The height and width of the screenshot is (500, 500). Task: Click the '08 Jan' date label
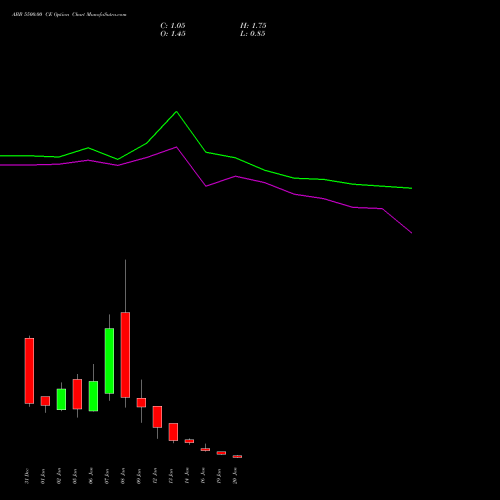(123, 476)
